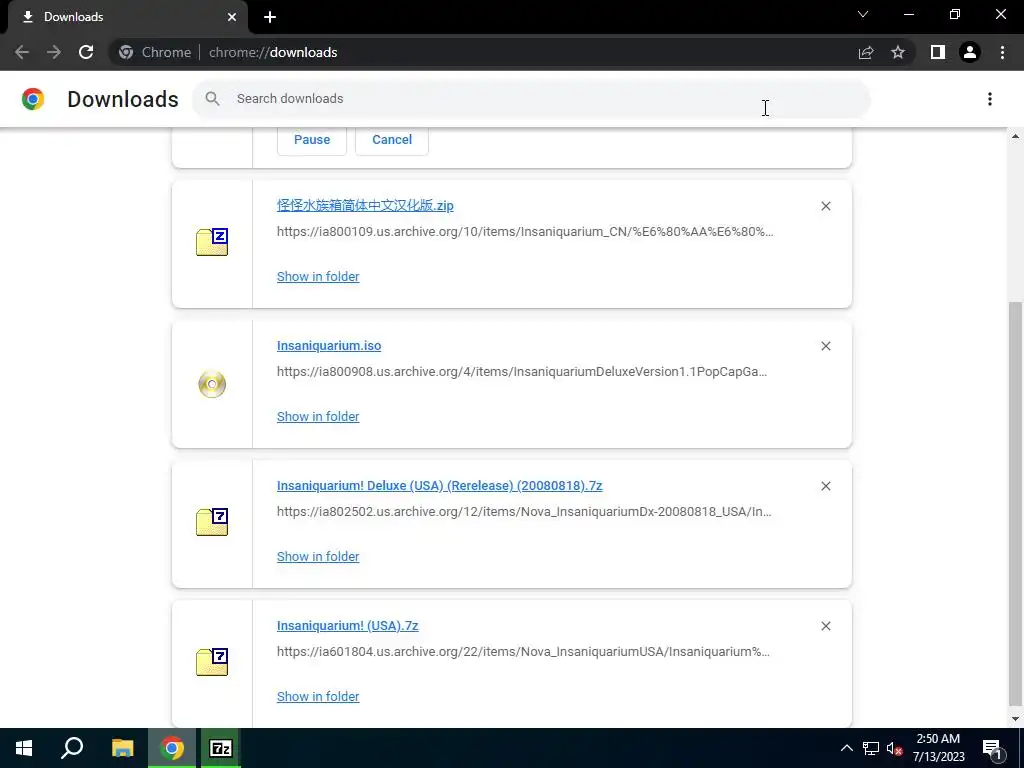The width and height of the screenshot is (1024, 768).
Task: Click the magnifier icon in search downloads
Action: coord(212,99)
